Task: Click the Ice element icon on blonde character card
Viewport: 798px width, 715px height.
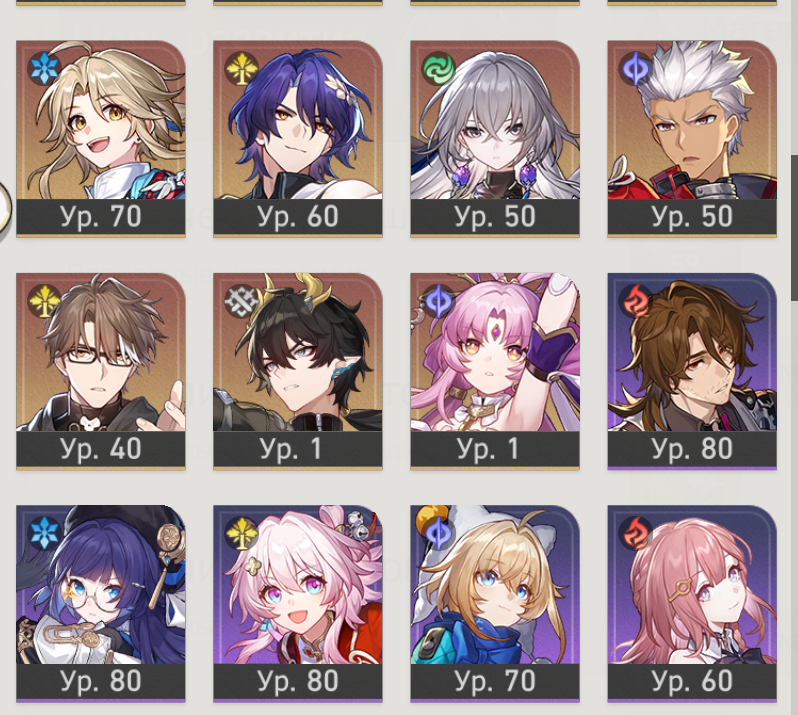Action: [45, 68]
